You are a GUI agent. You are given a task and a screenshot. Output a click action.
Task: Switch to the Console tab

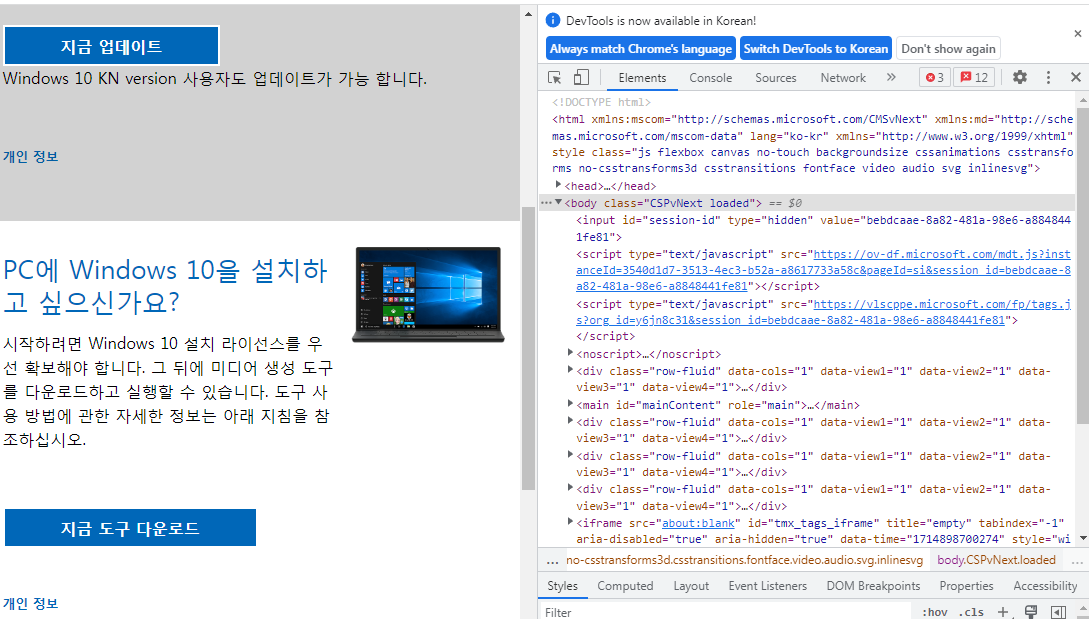point(710,78)
